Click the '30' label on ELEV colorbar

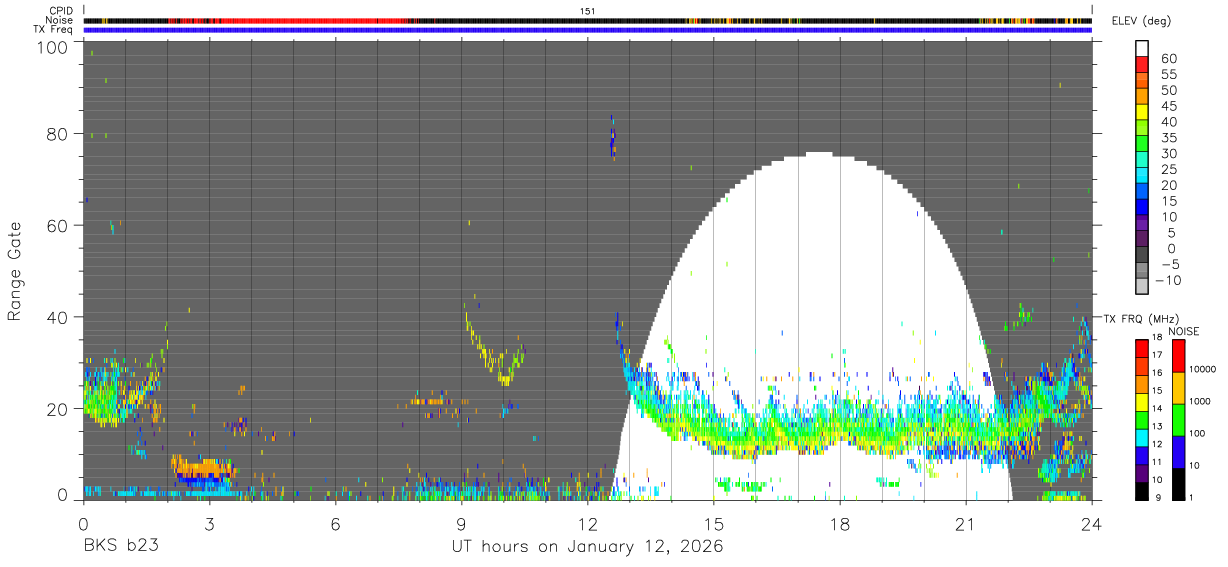tap(1167, 153)
